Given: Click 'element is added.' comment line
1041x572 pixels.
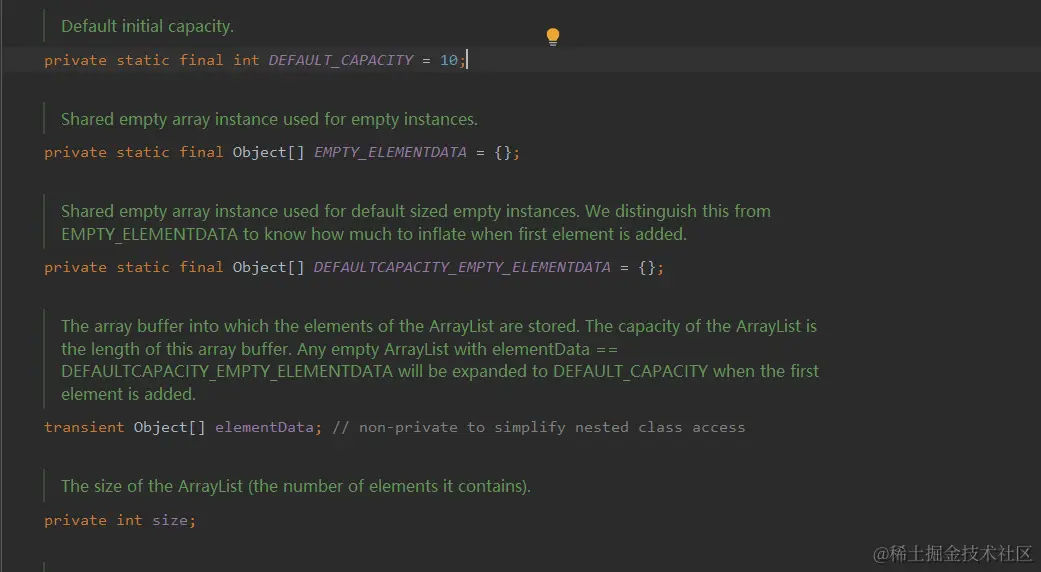Looking at the screenshot, I should pos(128,394).
